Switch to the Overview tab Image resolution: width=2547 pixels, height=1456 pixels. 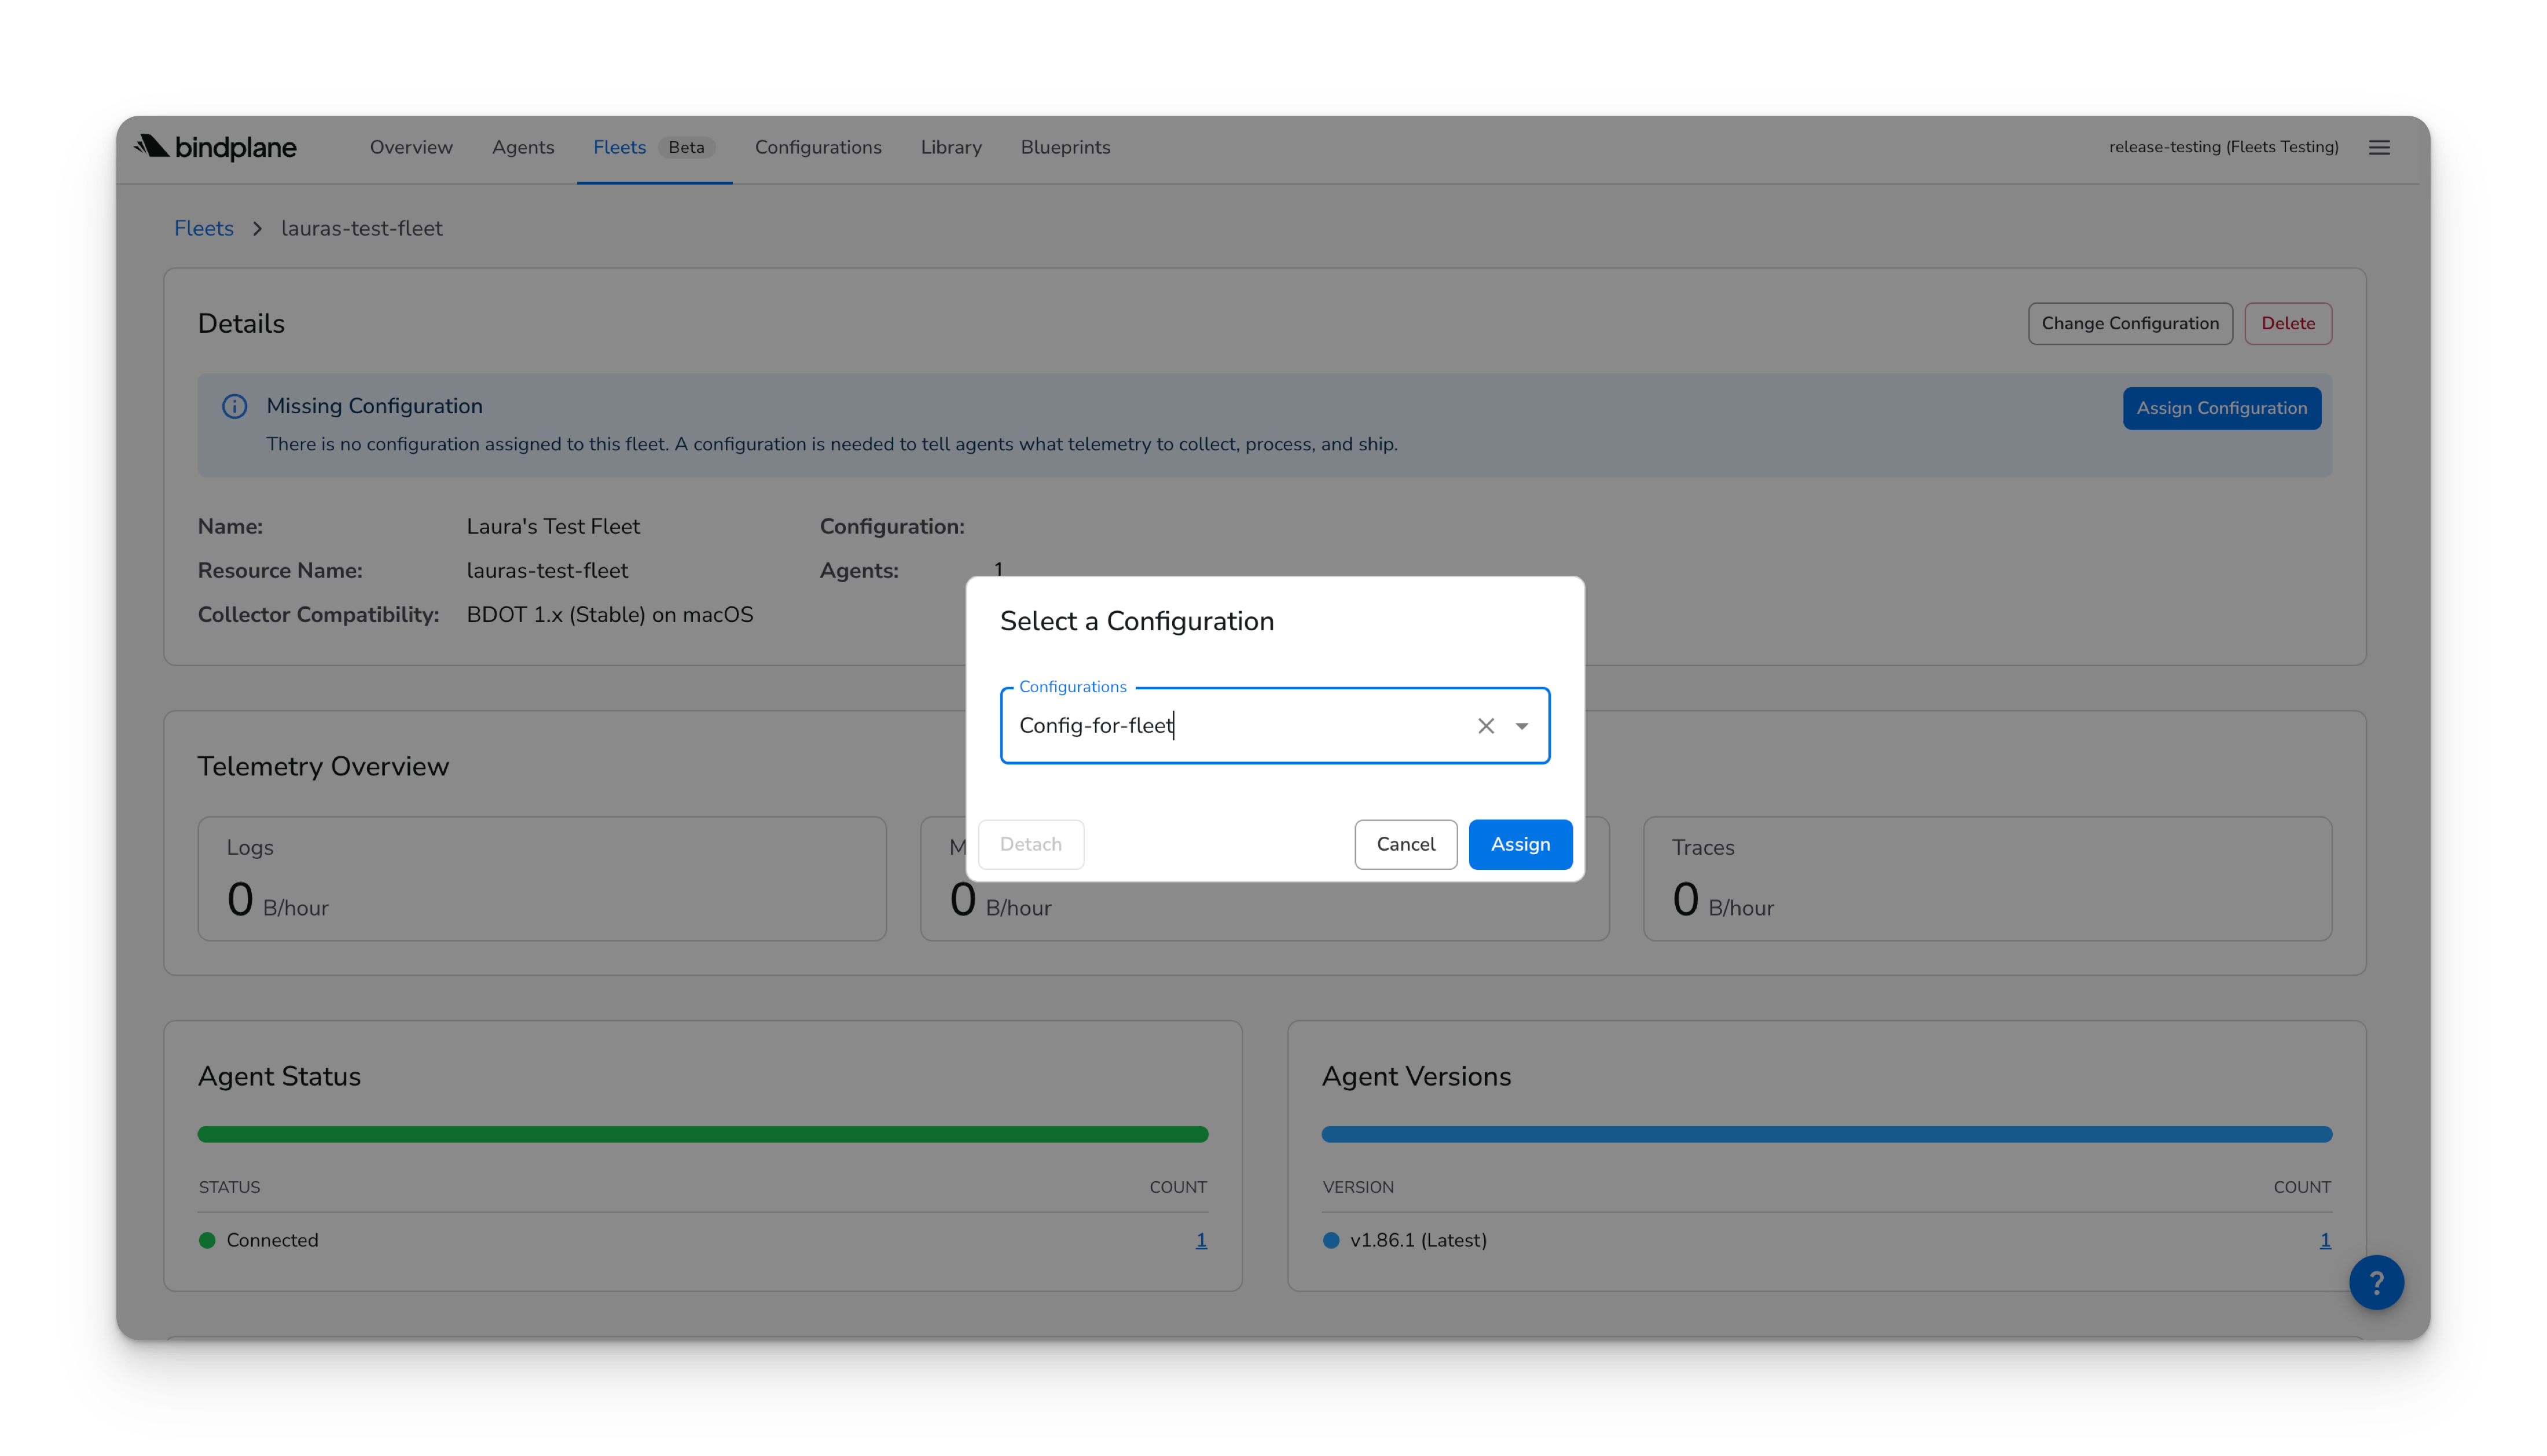tap(411, 147)
